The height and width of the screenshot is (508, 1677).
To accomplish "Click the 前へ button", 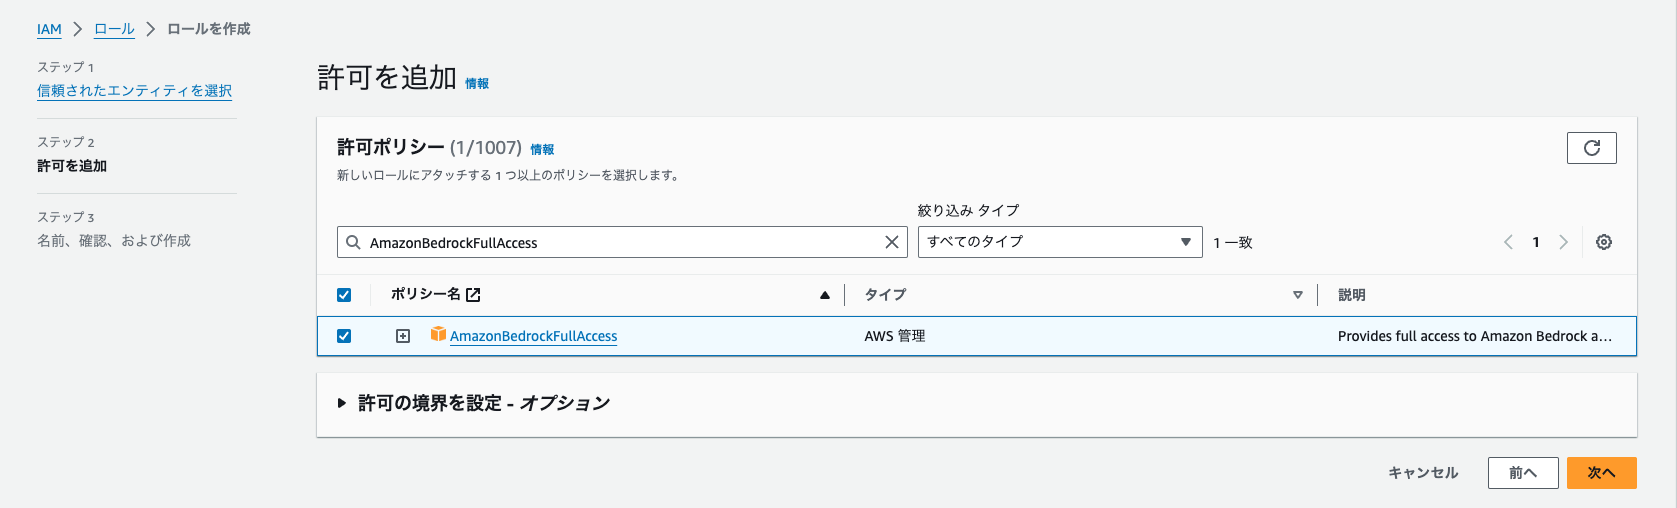I will coord(1522,473).
